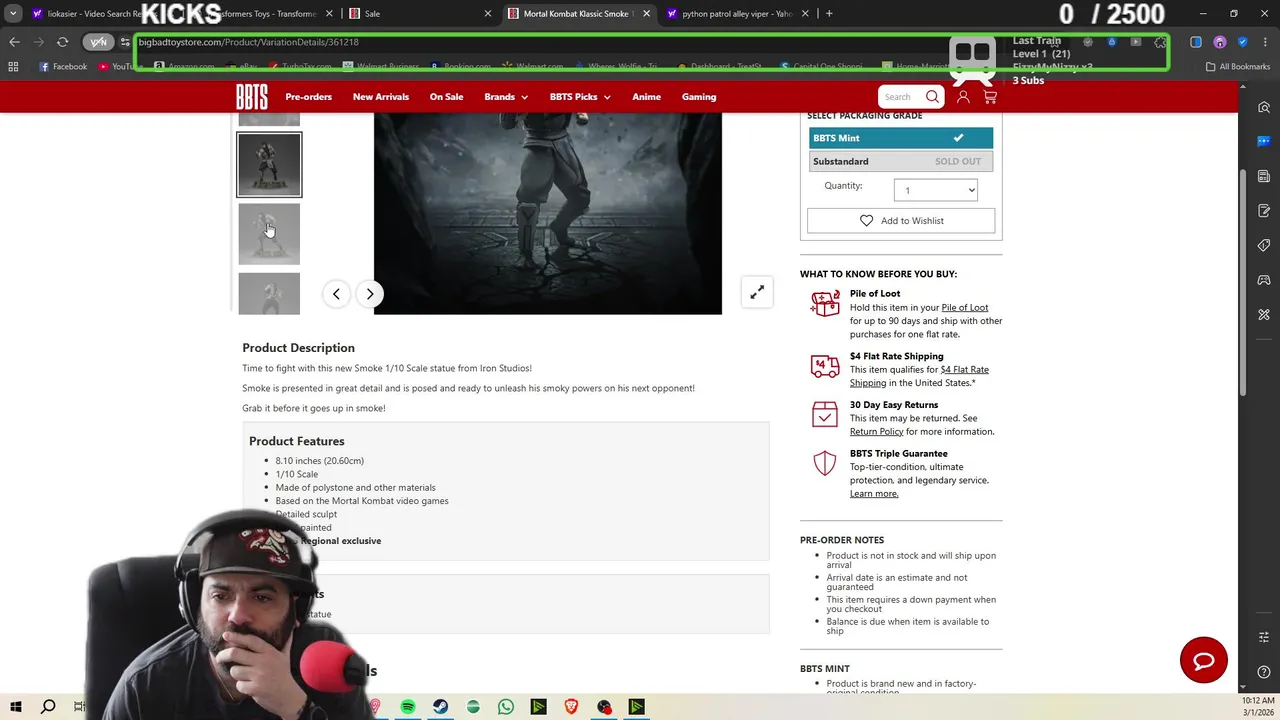Viewport: 1280px width, 720px height.
Task: Open Windows Start menu
Action: tap(16, 707)
